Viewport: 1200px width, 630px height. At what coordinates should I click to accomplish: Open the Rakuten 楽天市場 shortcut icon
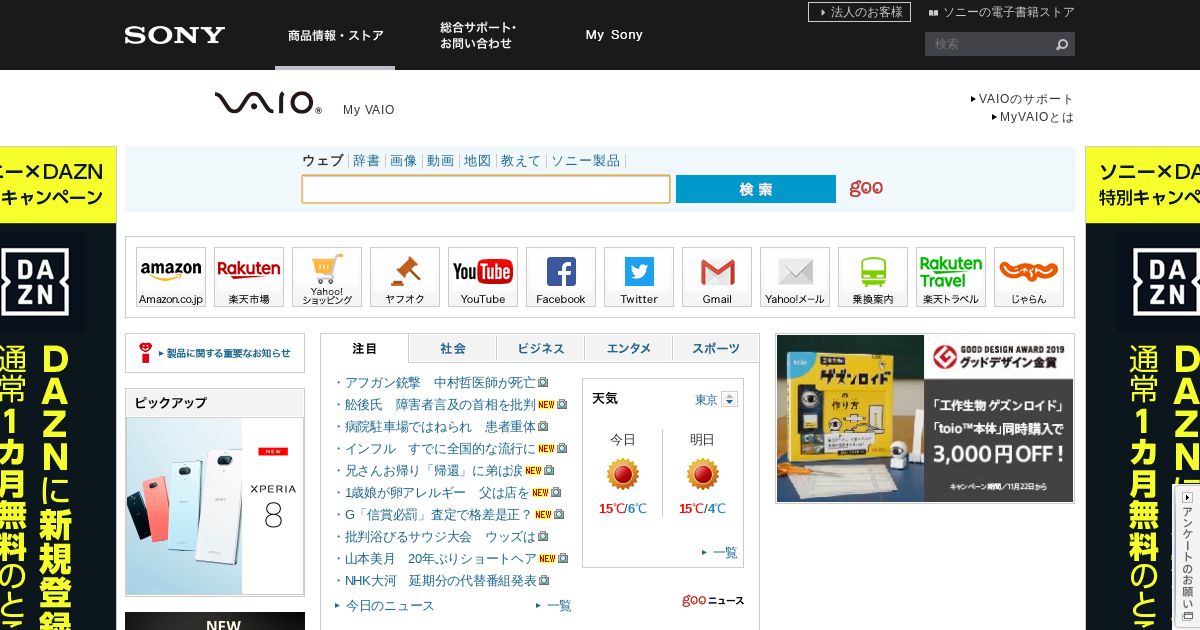pyautogui.click(x=249, y=277)
